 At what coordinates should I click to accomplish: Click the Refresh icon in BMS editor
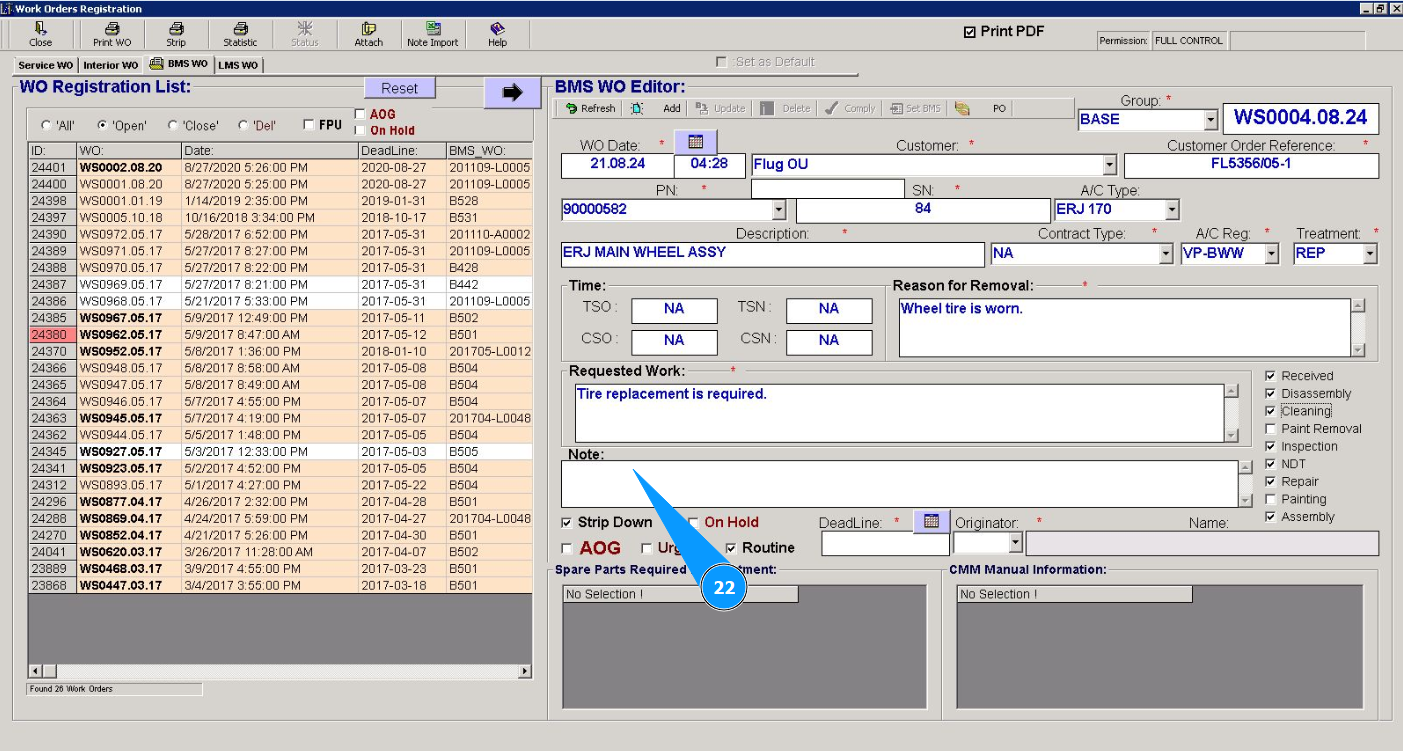click(x=572, y=109)
